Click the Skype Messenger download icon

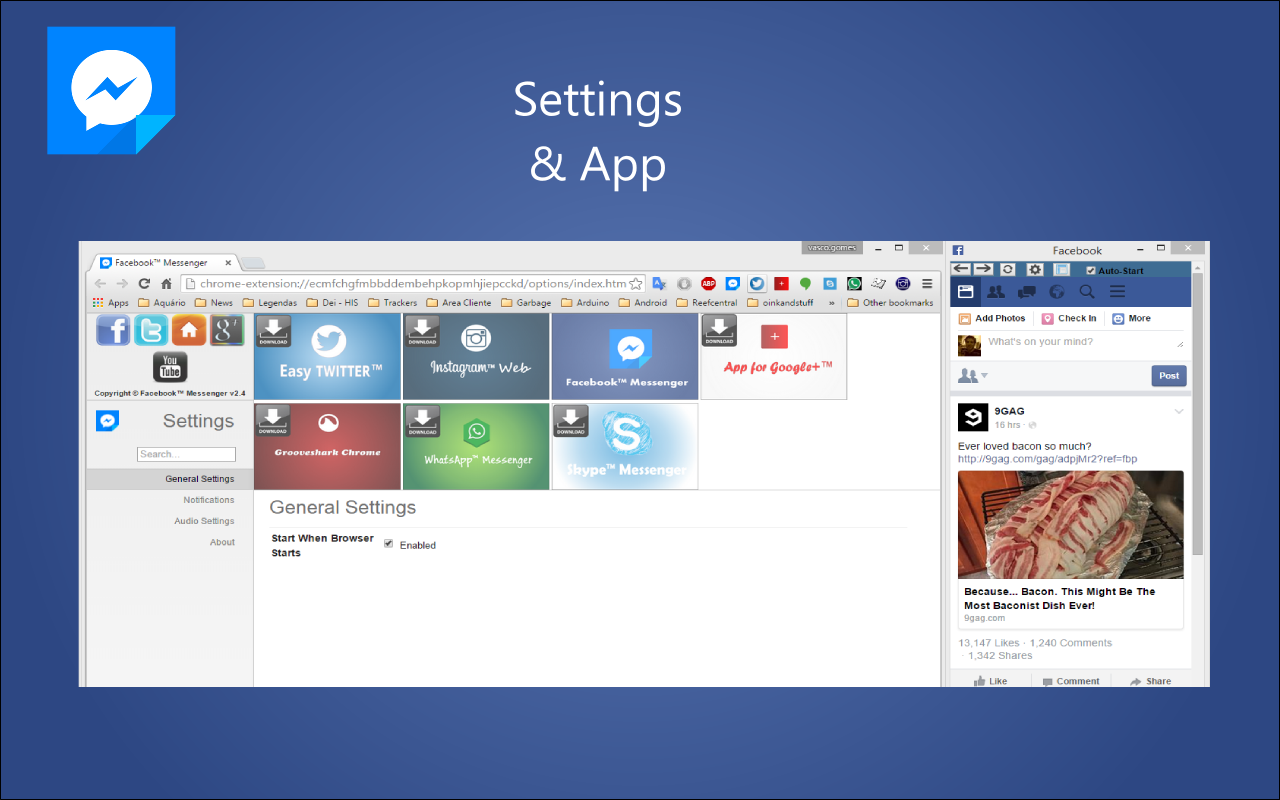click(571, 421)
